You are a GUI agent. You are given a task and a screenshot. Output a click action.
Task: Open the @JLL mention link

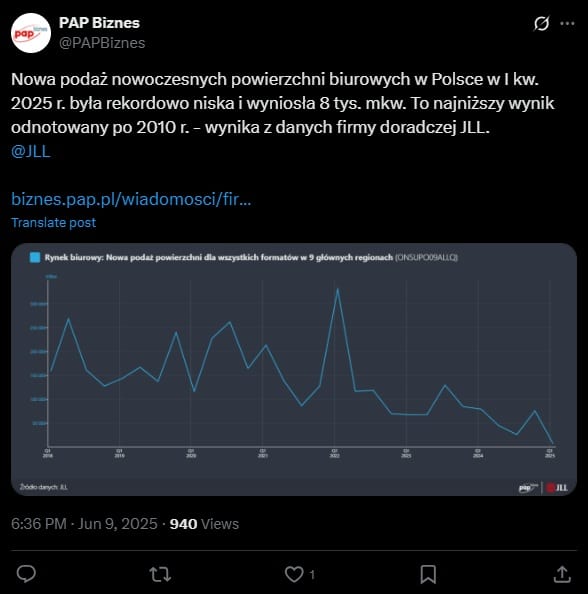31,151
